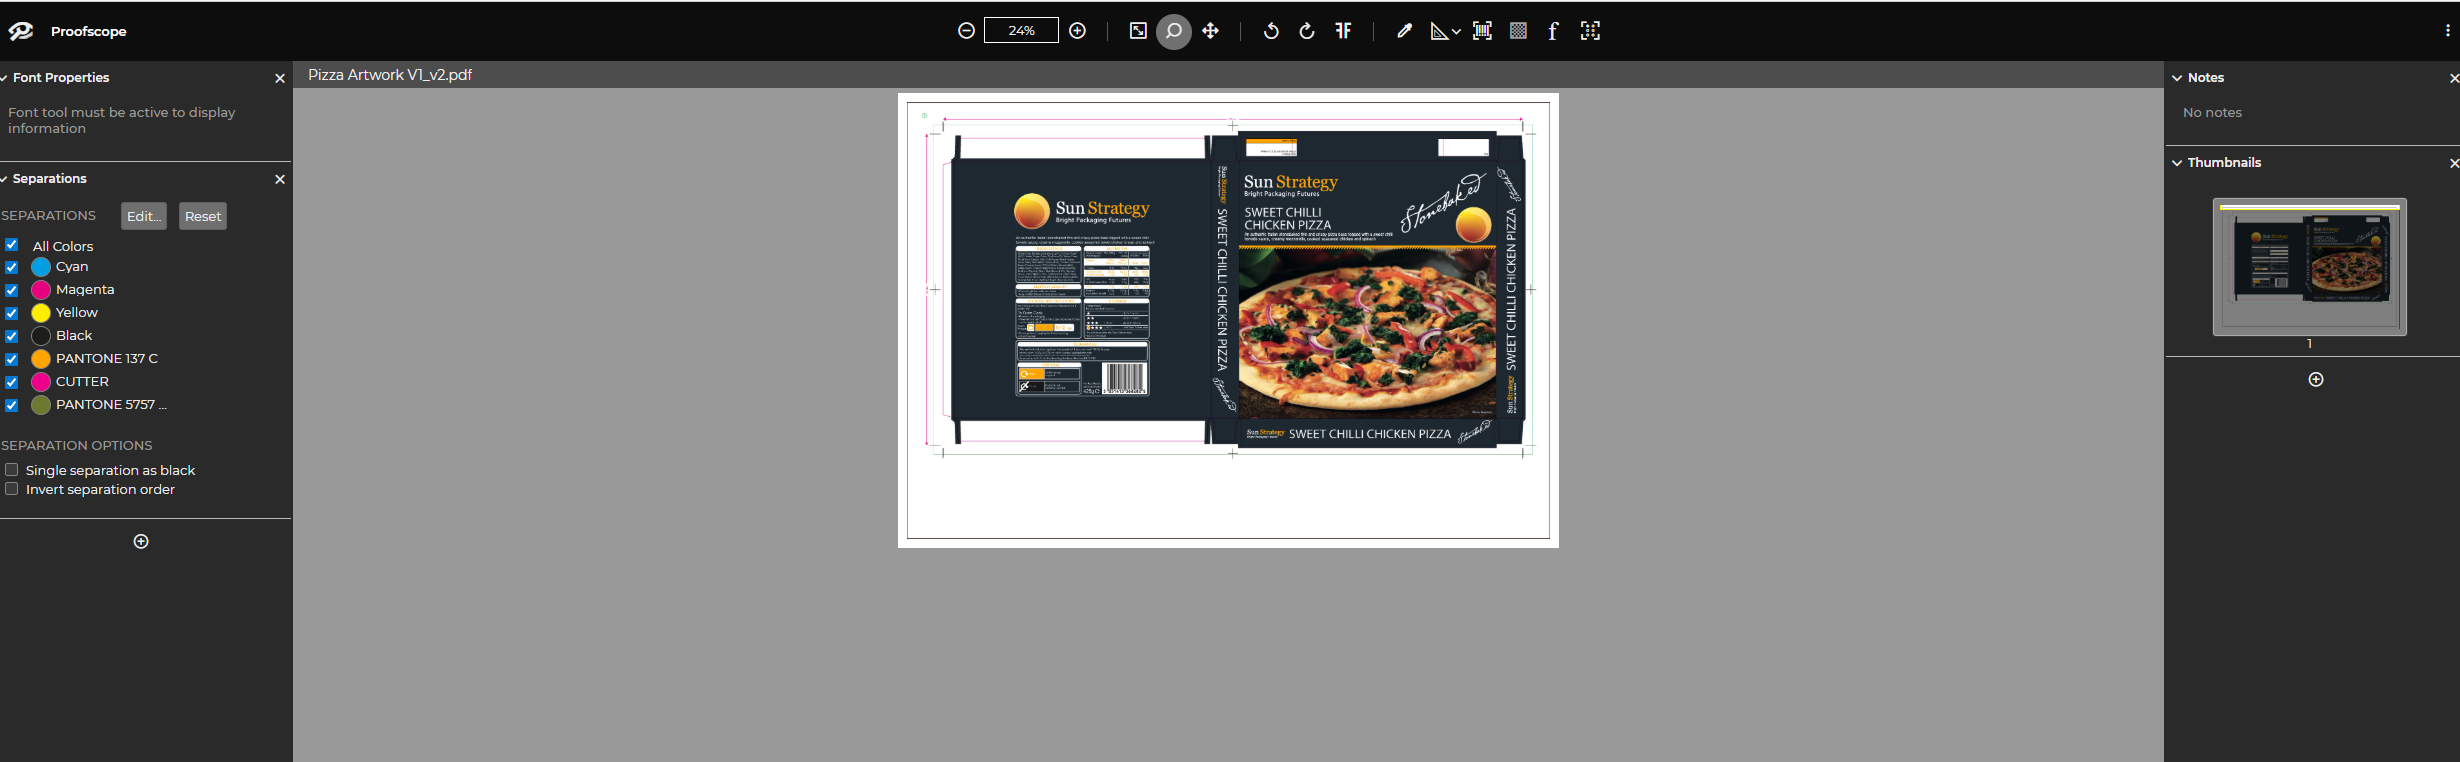Collapse the Notes panel
The width and height of the screenshot is (2460, 762).
pos(2177,78)
